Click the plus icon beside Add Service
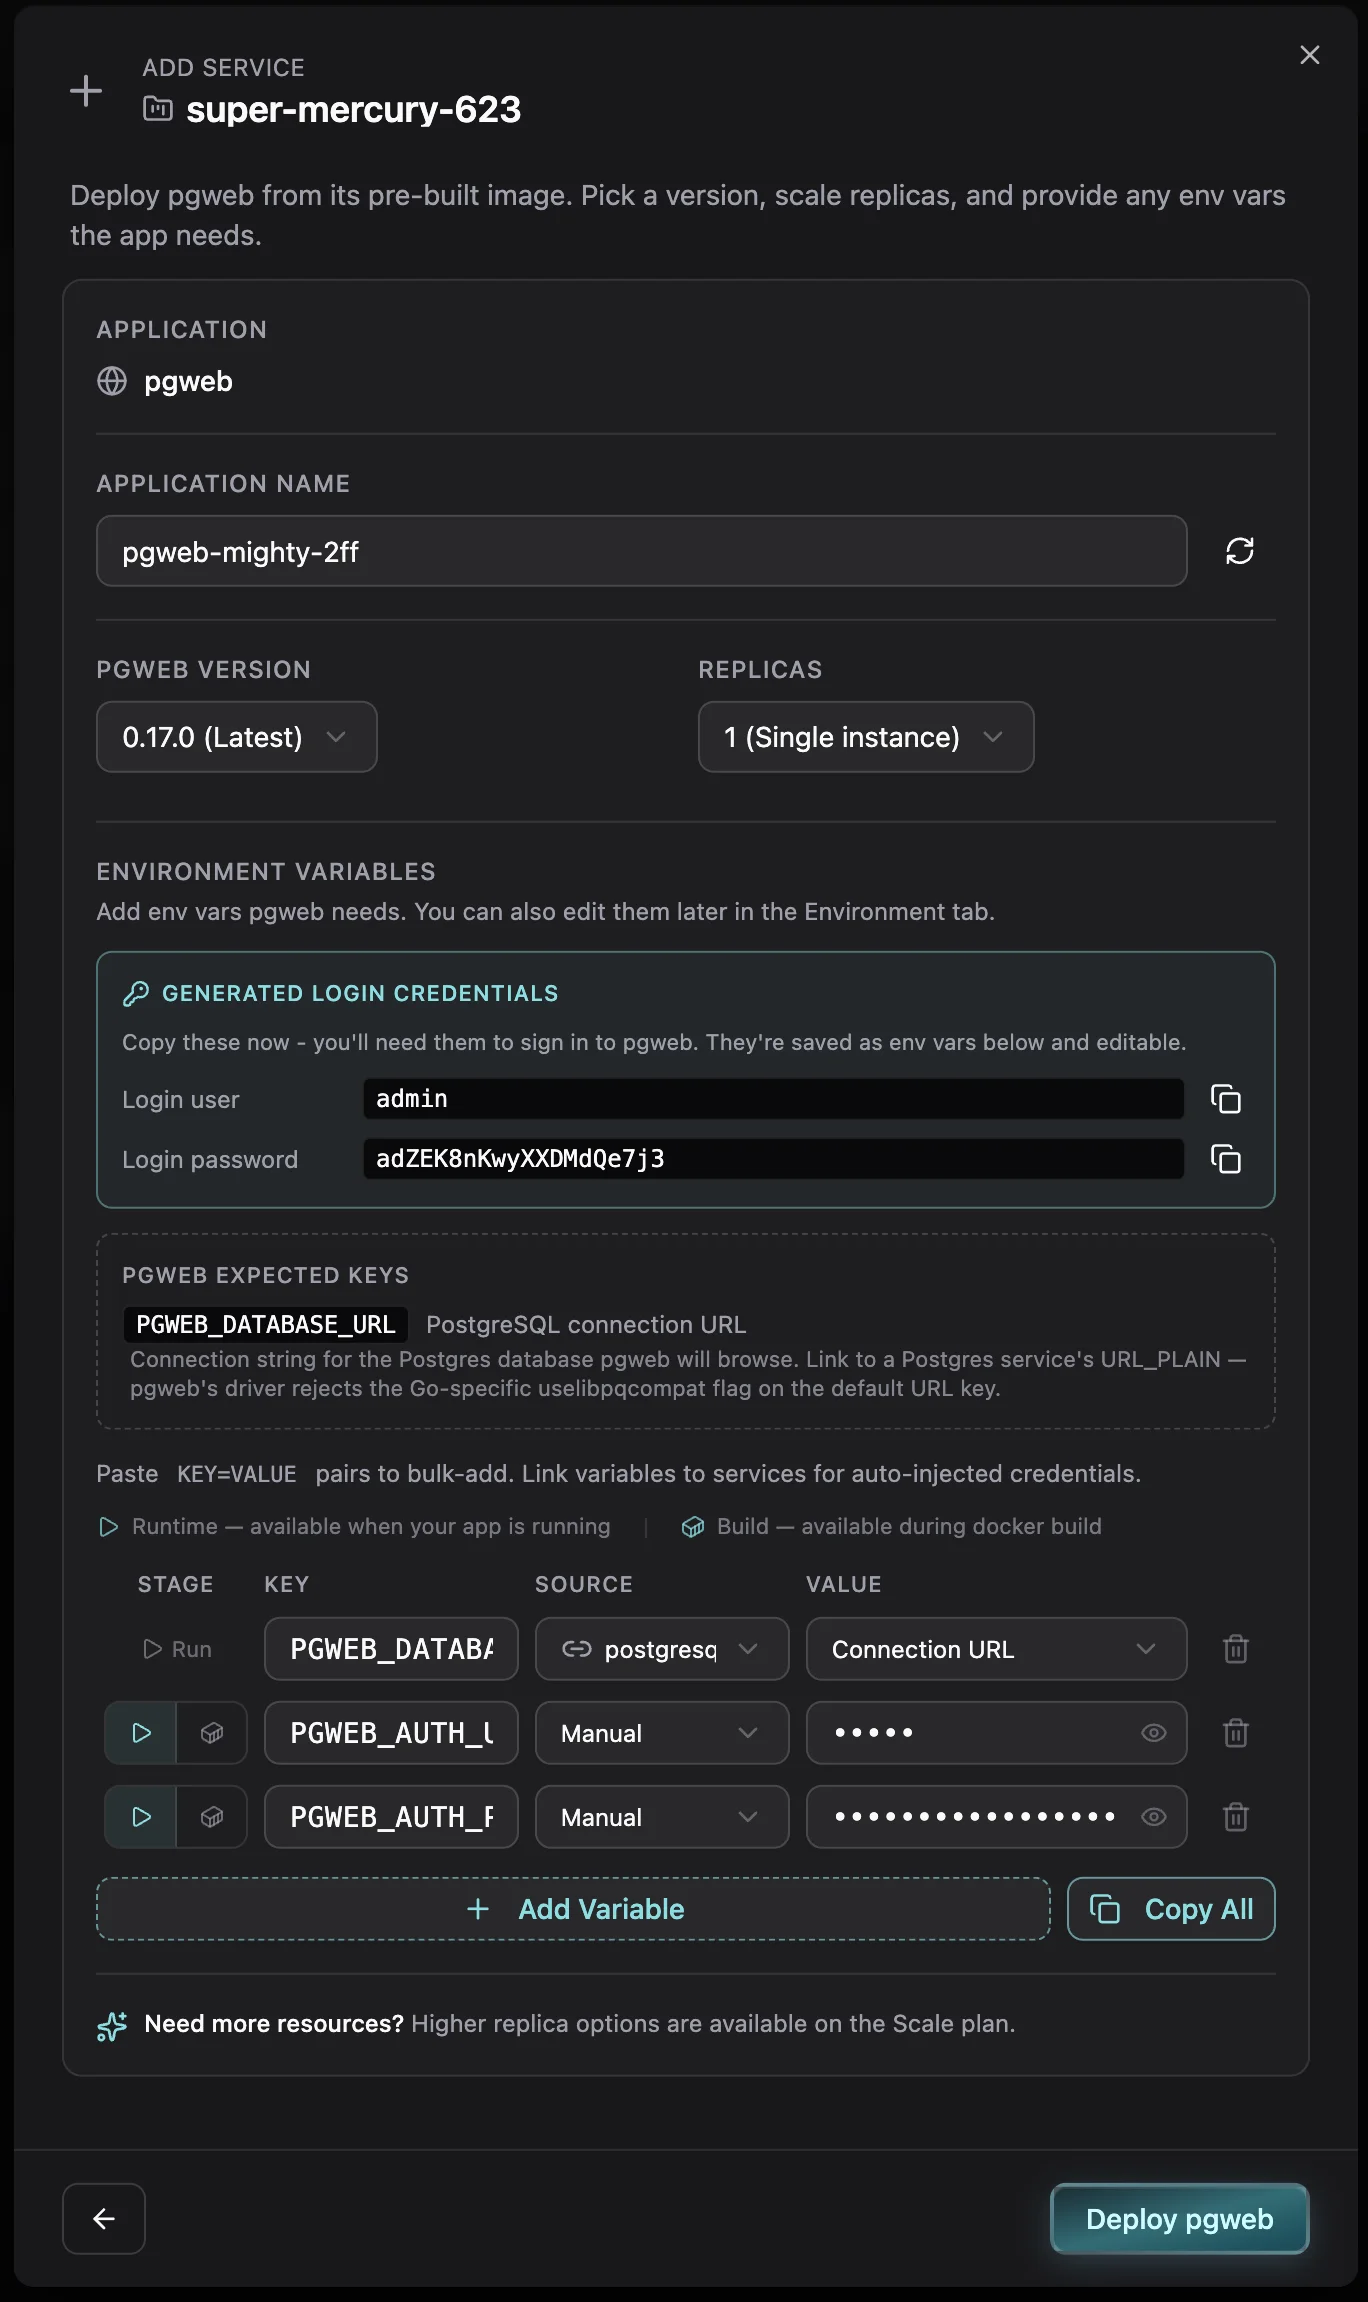This screenshot has height=2302, width=1368. pos(86,91)
